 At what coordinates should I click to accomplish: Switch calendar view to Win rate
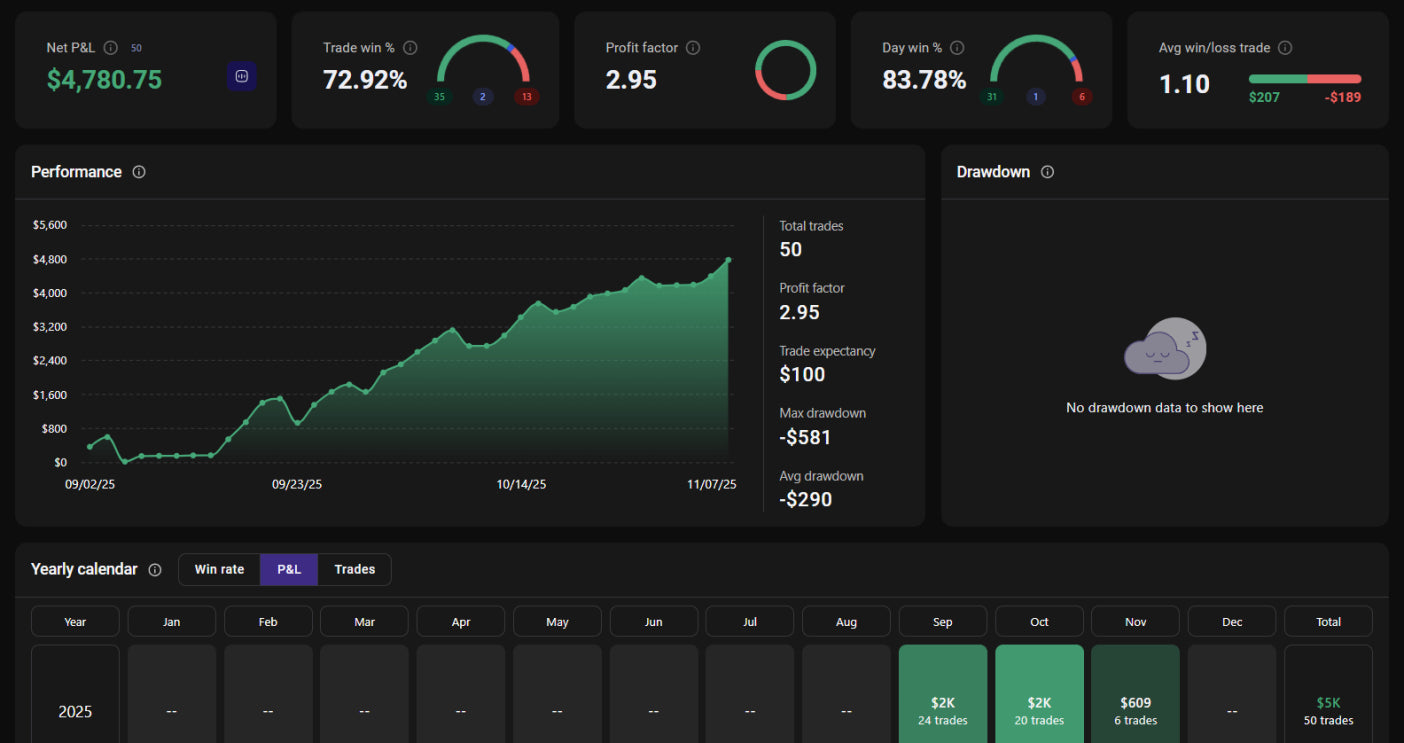219,569
